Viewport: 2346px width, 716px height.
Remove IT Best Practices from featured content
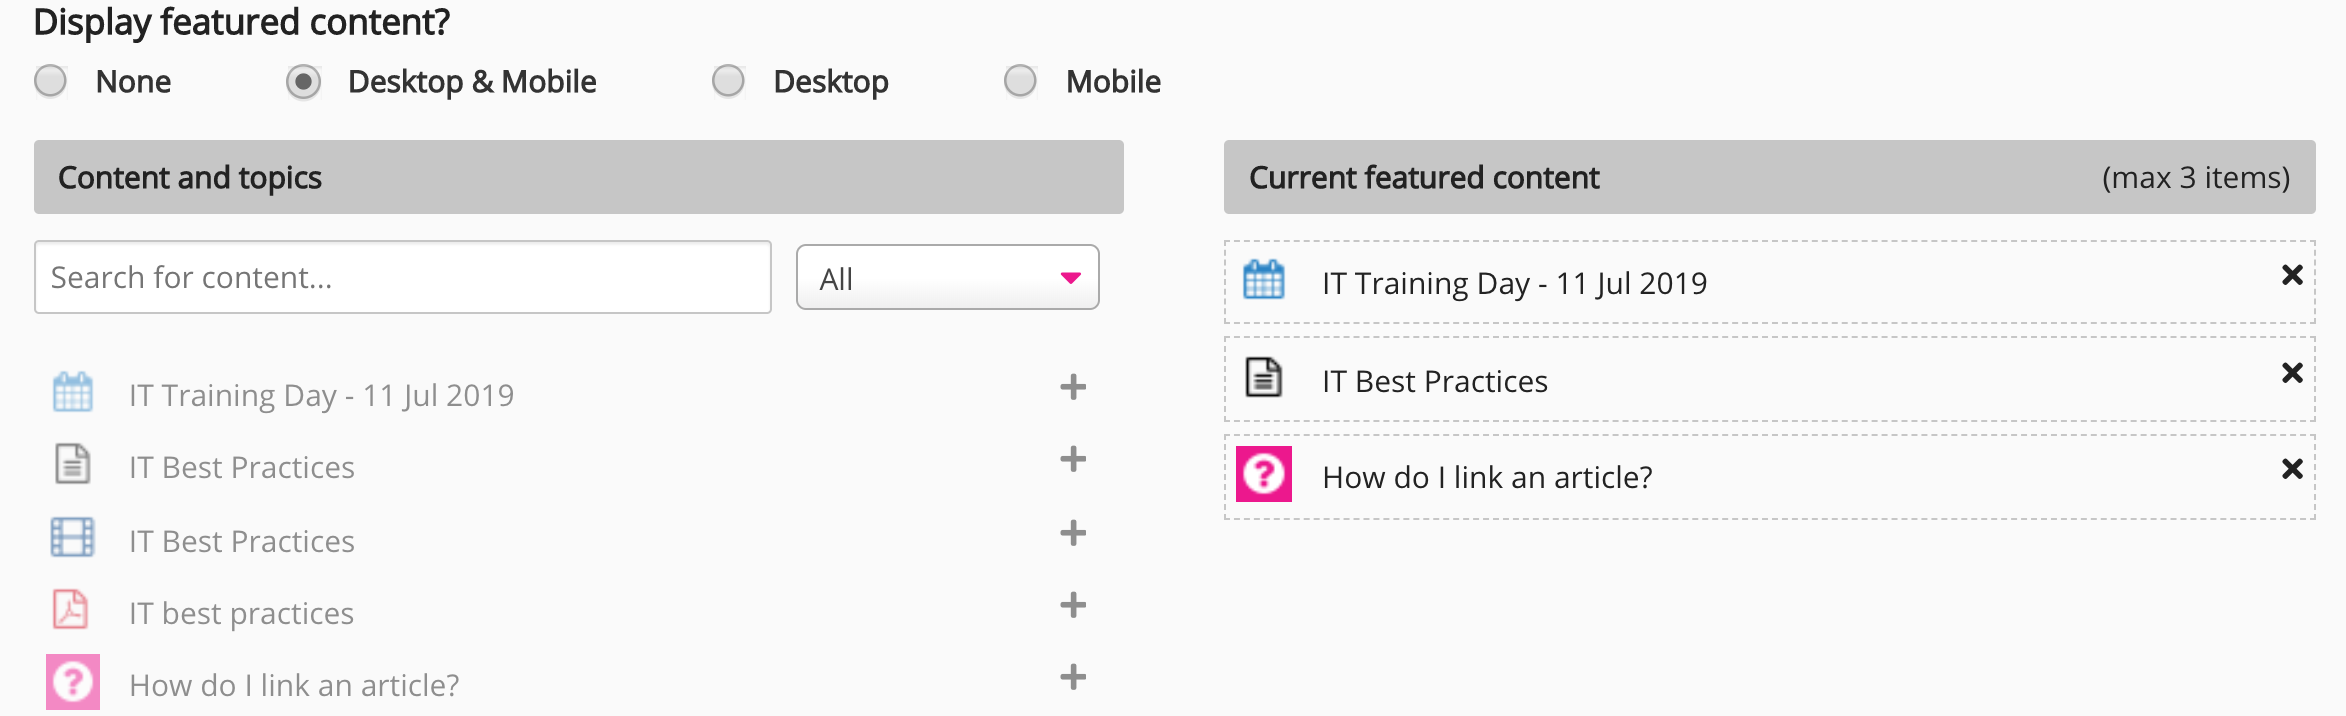[2292, 373]
